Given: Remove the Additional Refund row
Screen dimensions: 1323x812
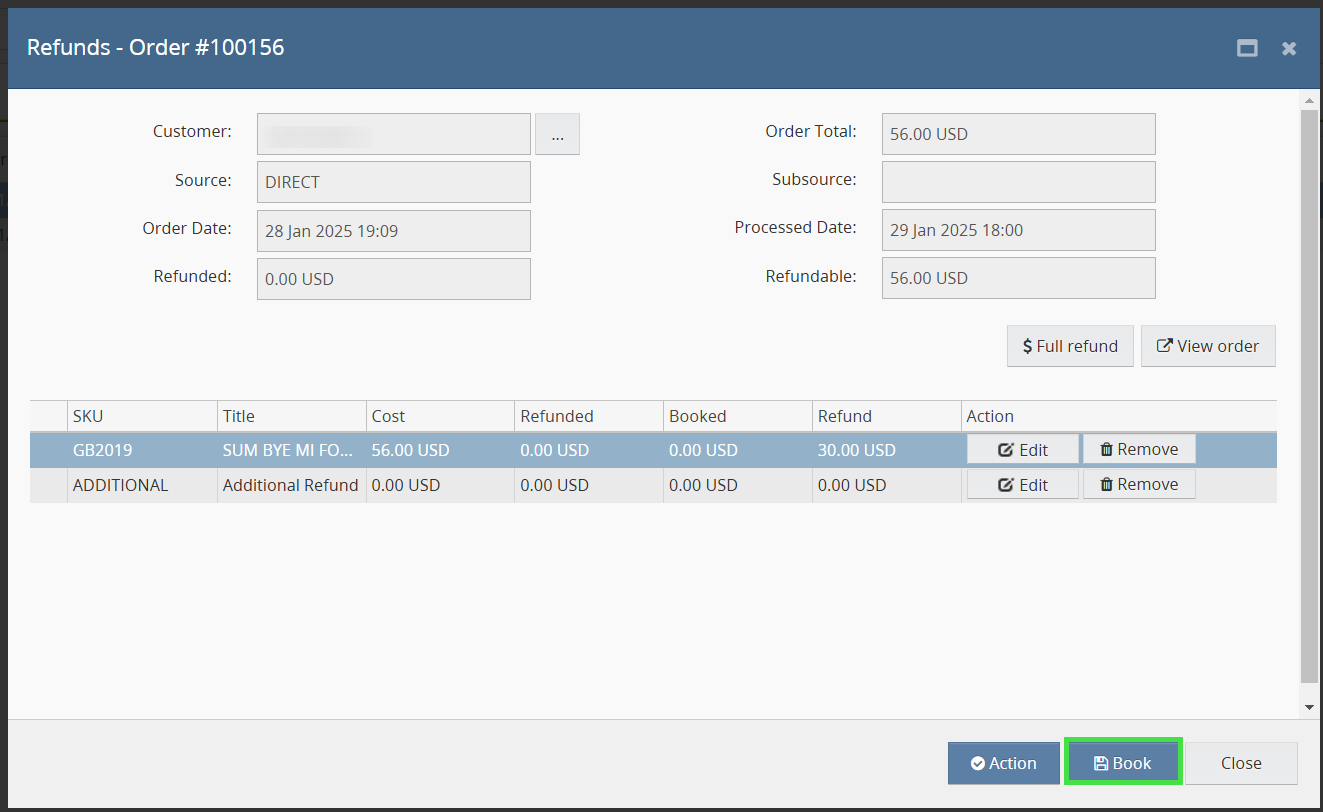Looking at the screenshot, I should coord(1139,485).
